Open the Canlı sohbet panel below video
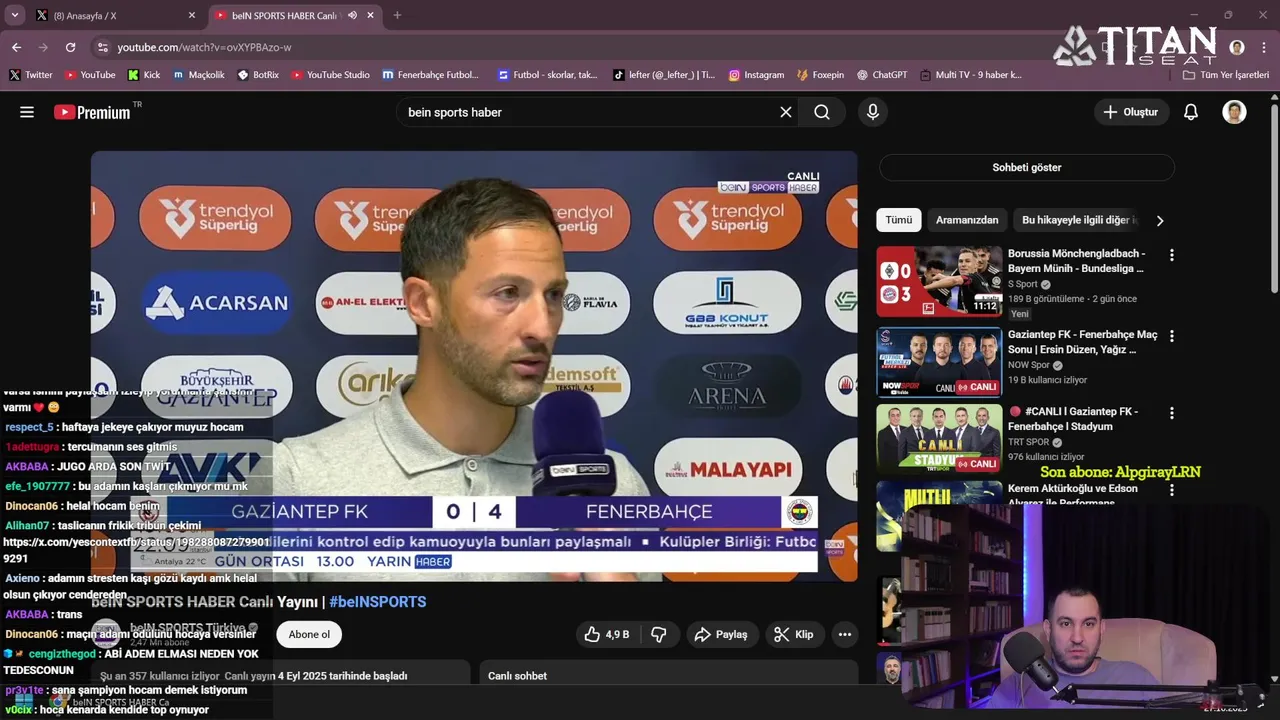 click(668, 676)
